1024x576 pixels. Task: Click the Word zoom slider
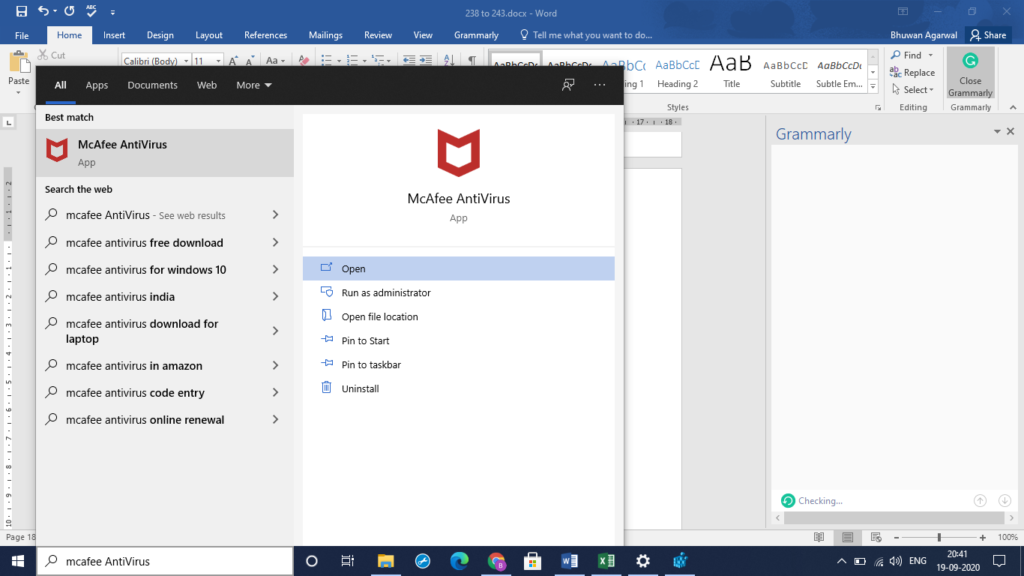pyautogui.click(x=938, y=537)
